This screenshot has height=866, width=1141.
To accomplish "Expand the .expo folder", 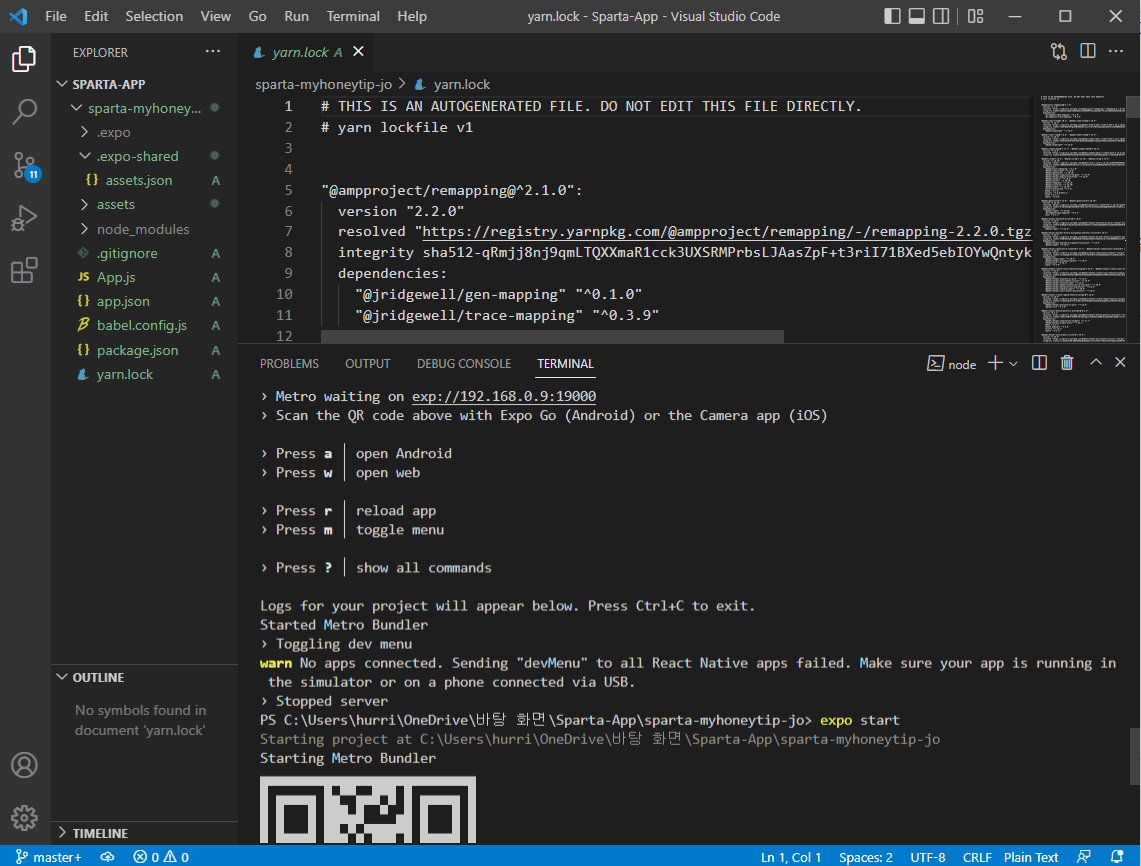I will point(145,132).
